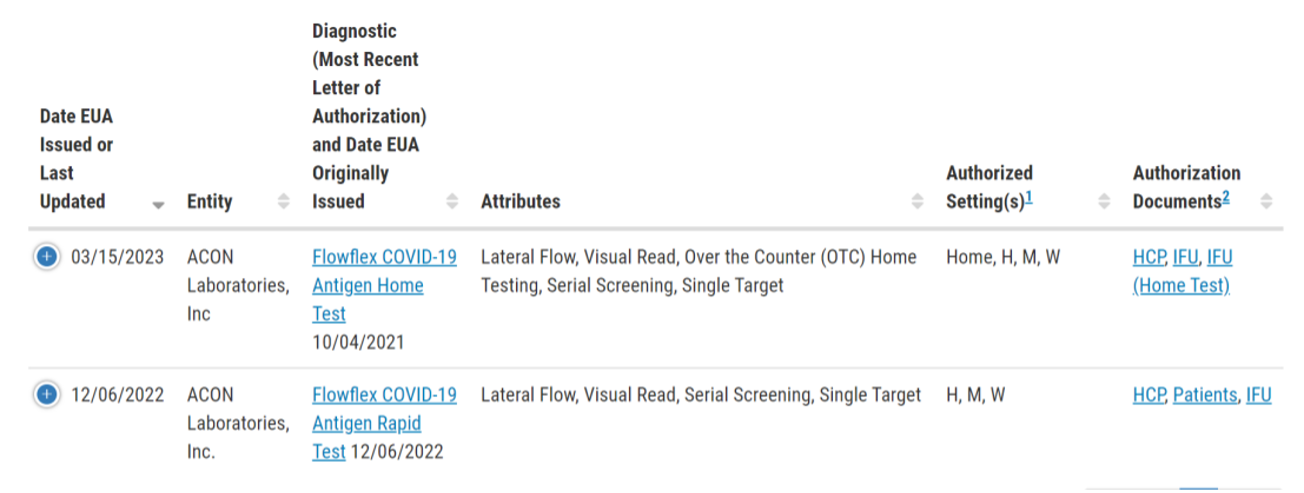Image resolution: width=1304 pixels, height=493 pixels.
Task: Expand the 03/15/2023 row details
Action: [46, 257]
